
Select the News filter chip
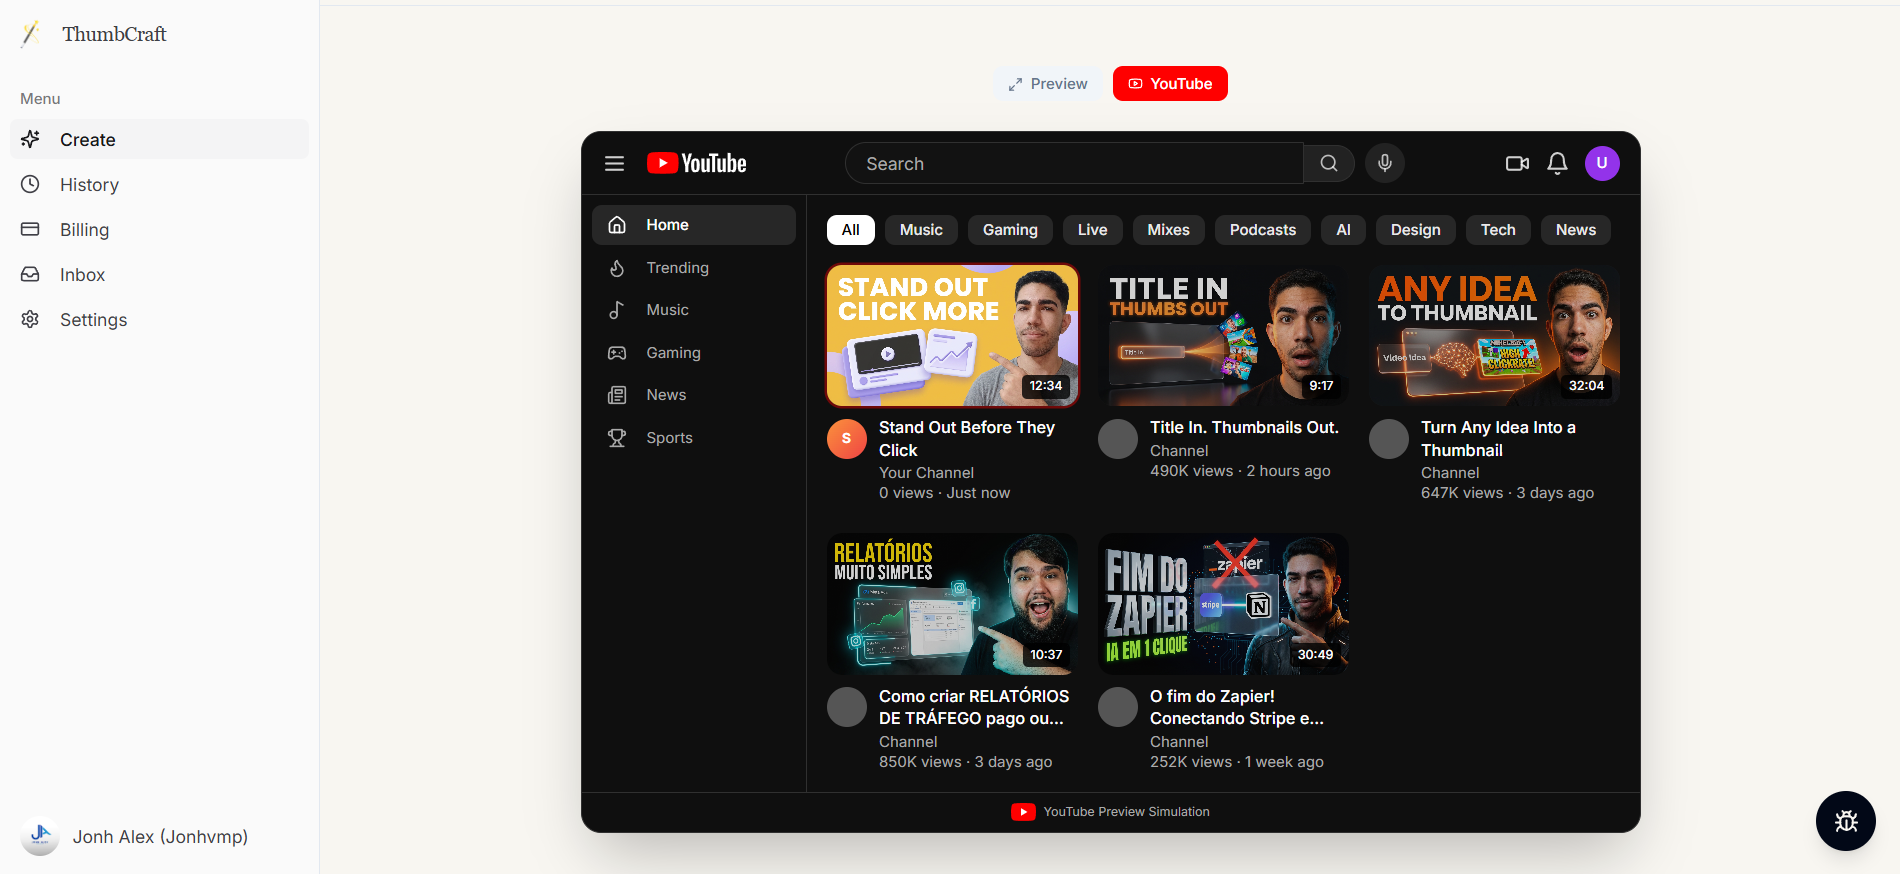click(1576, 230)
